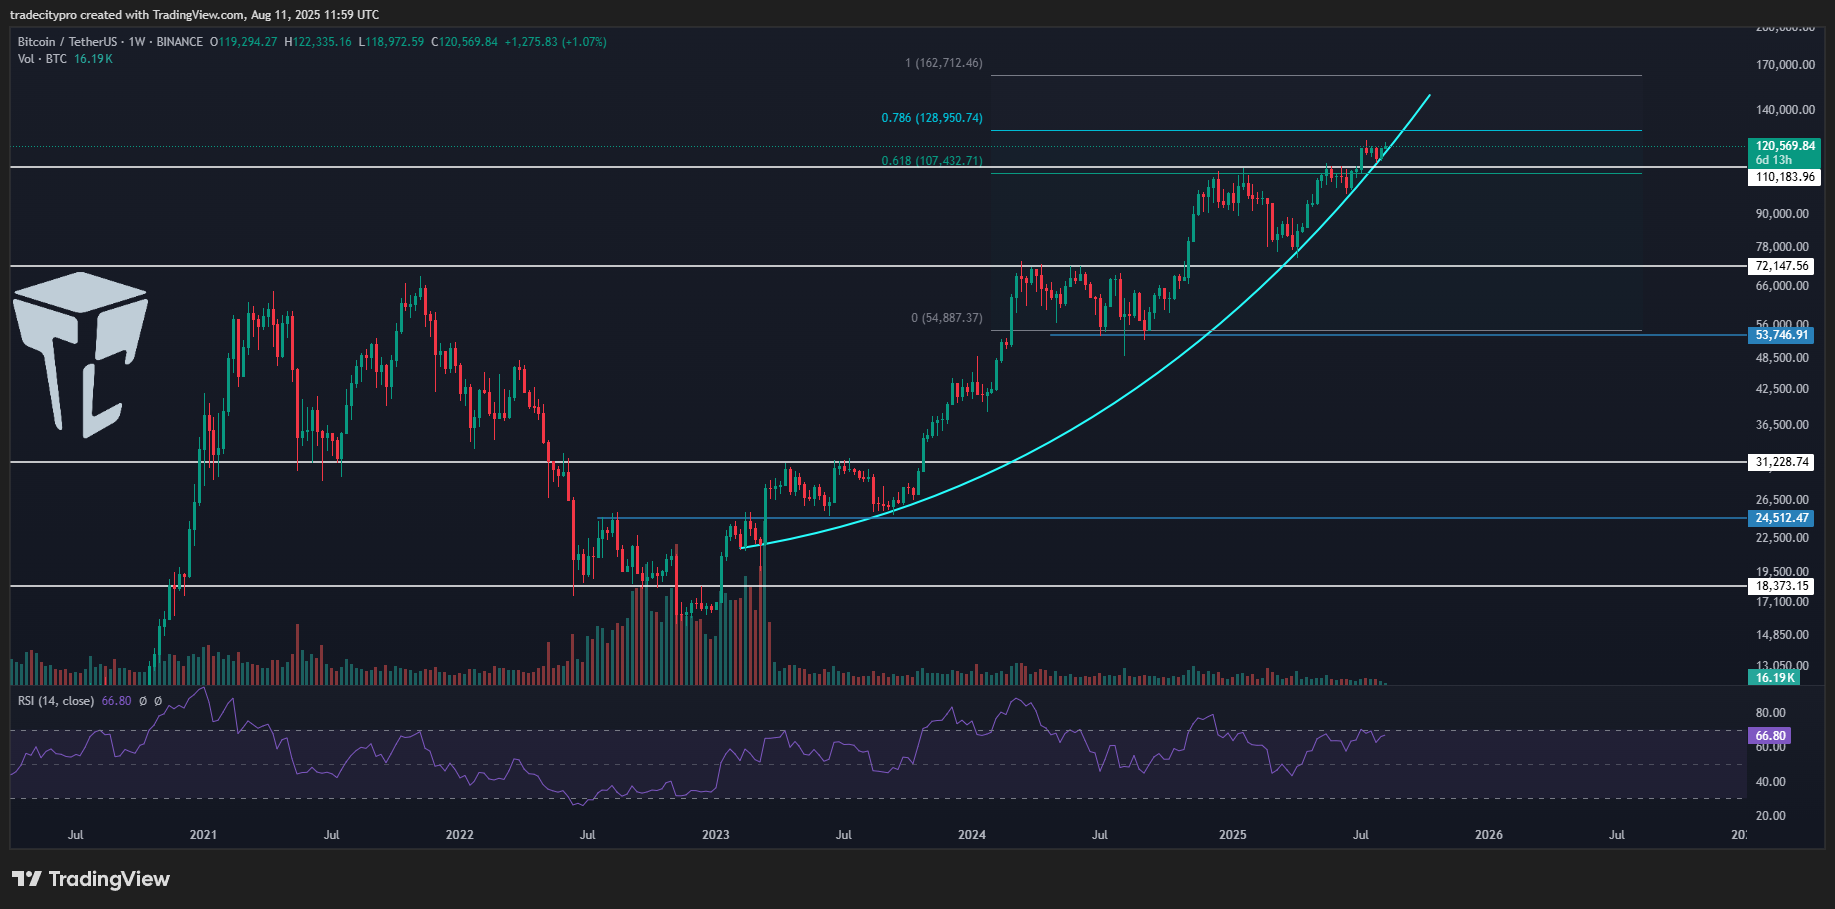The image size is (1835, 909).
Task: Click the TradingView logo at the bottom
Action: point(91,879)
